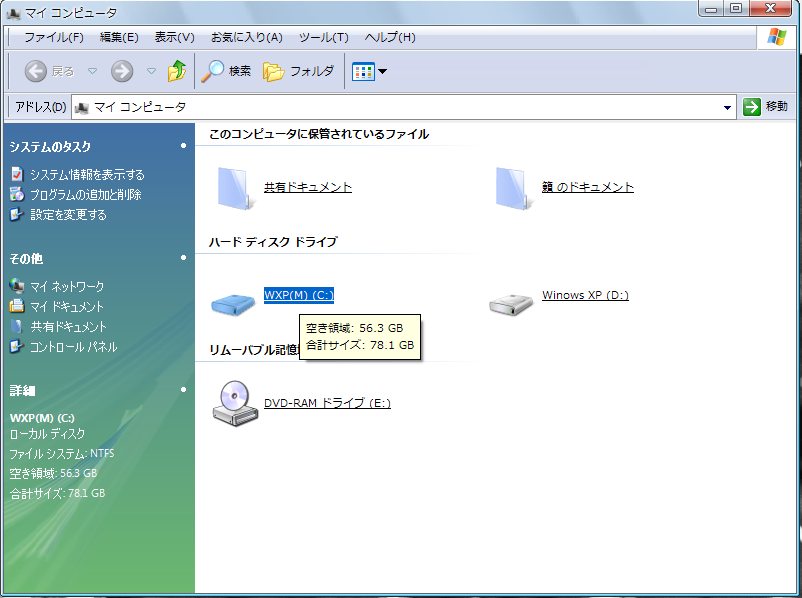Click the ファイル システム: NTFS detail text
802x598 pixels.
point(62,454)
